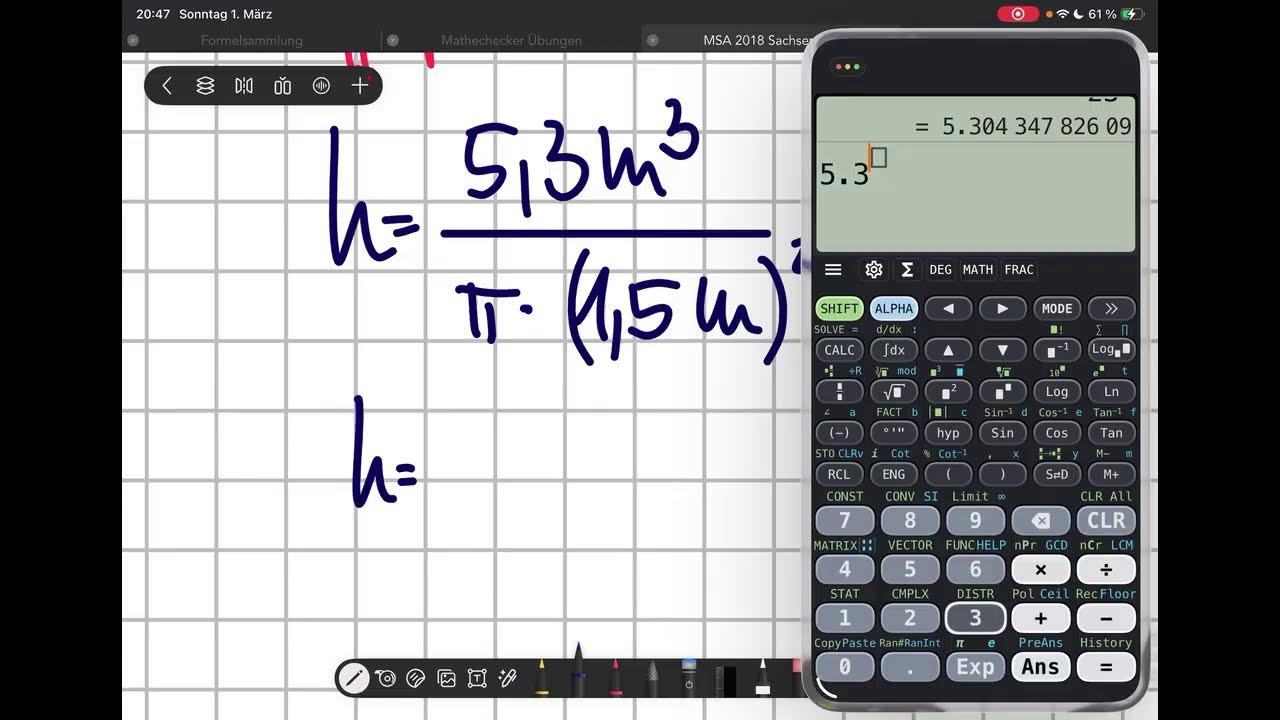The height and width of the screenshot is (720, 1280).
Task: Tap the 9 digit key
Action: [975, 520]
